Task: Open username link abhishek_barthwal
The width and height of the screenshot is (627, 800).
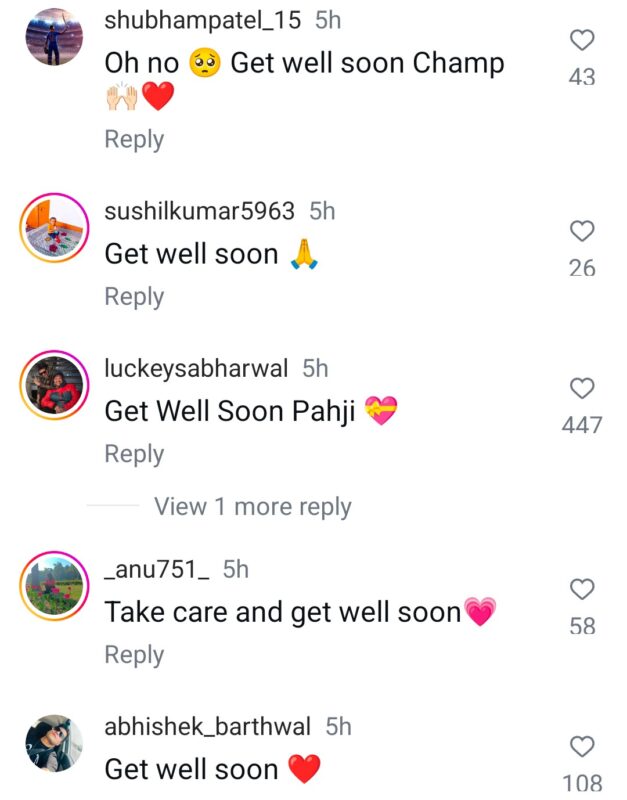Action: point(208,727)
